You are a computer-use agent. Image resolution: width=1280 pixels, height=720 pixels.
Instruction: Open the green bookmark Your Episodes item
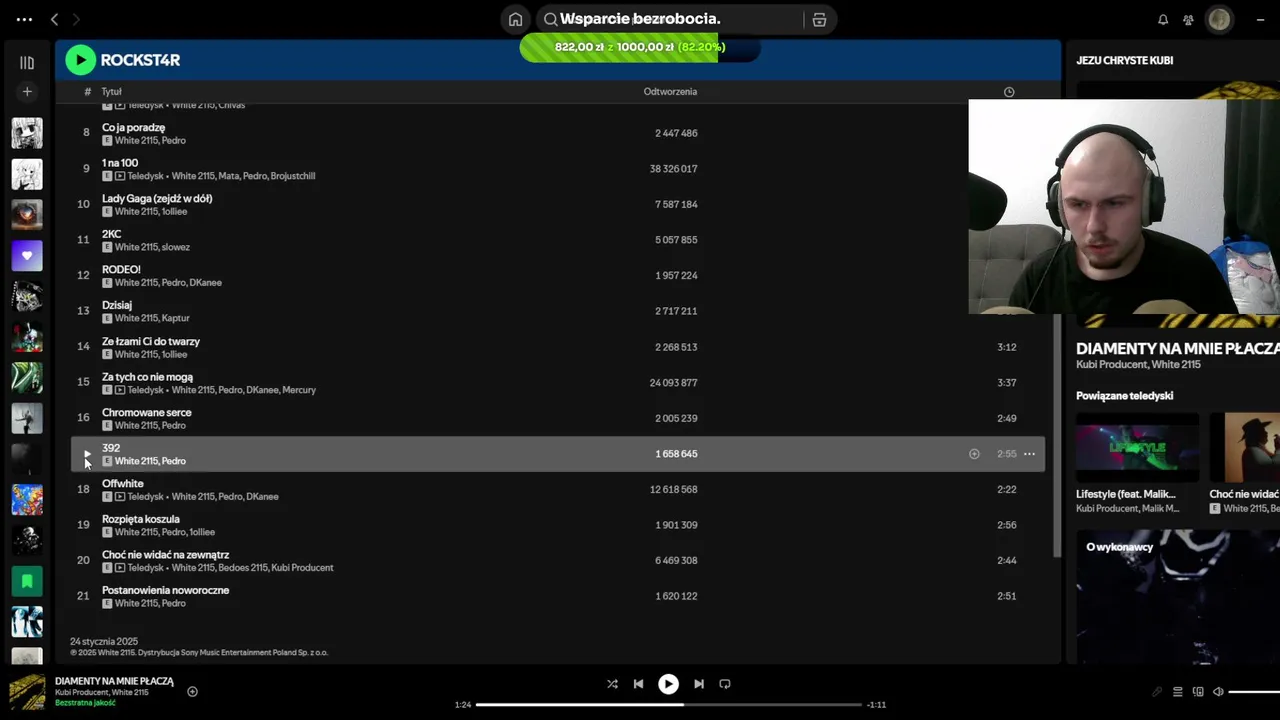click(x=27, y=580)
